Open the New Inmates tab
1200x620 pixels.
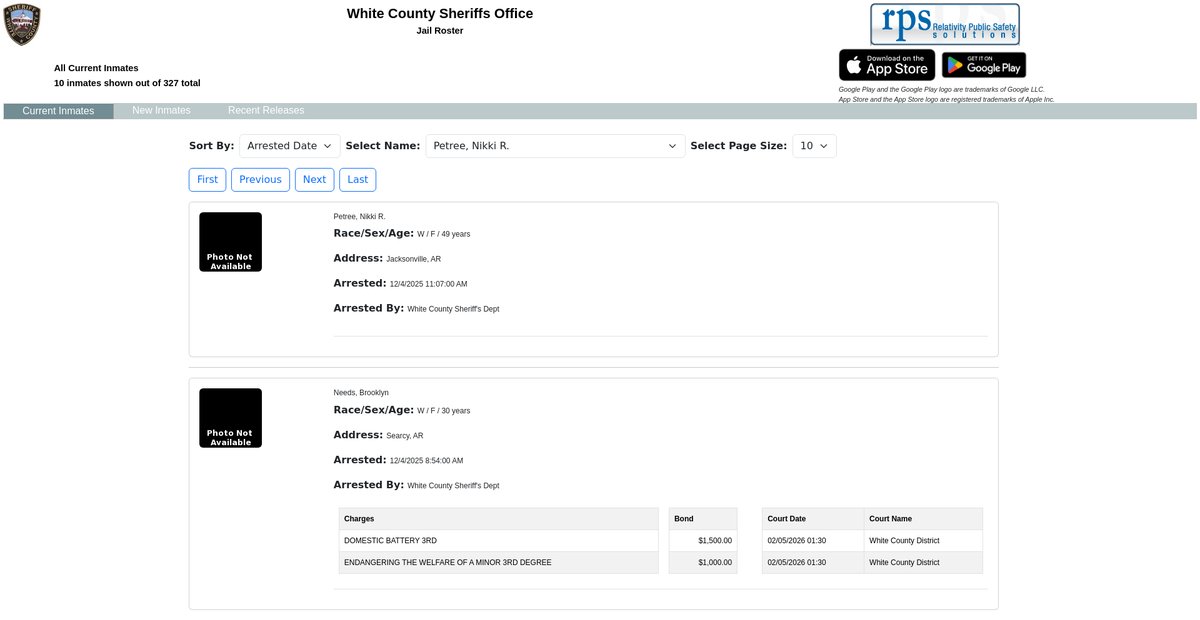click(161, 111)
